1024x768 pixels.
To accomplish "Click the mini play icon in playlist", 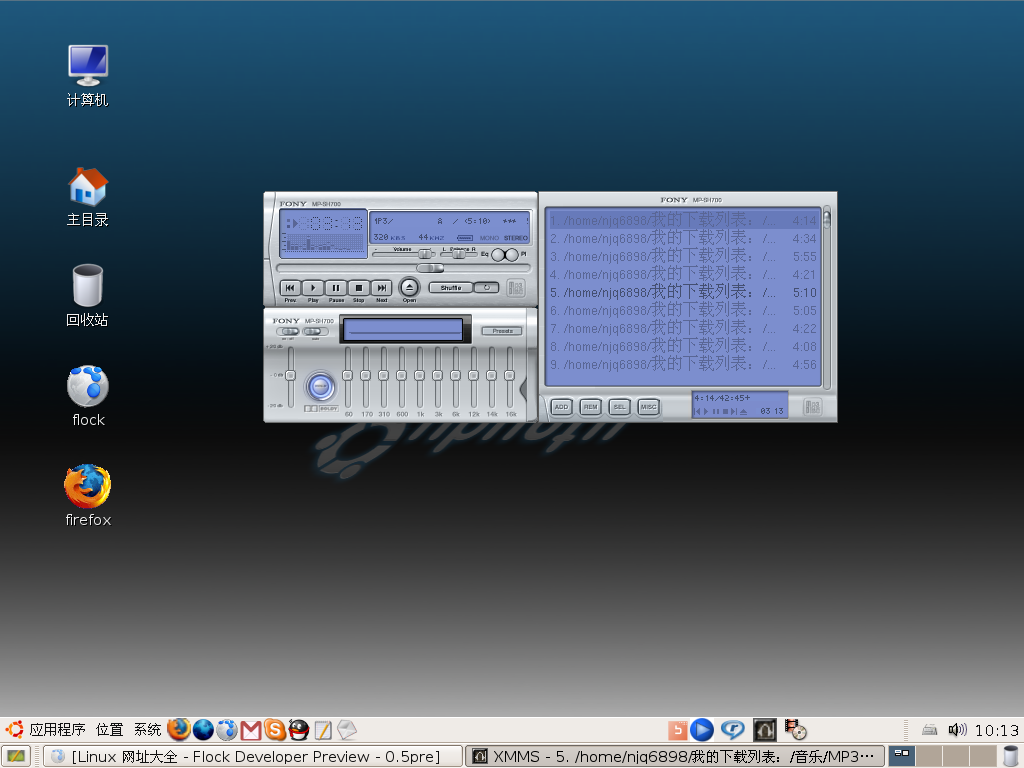I will (x=706, y=411).
